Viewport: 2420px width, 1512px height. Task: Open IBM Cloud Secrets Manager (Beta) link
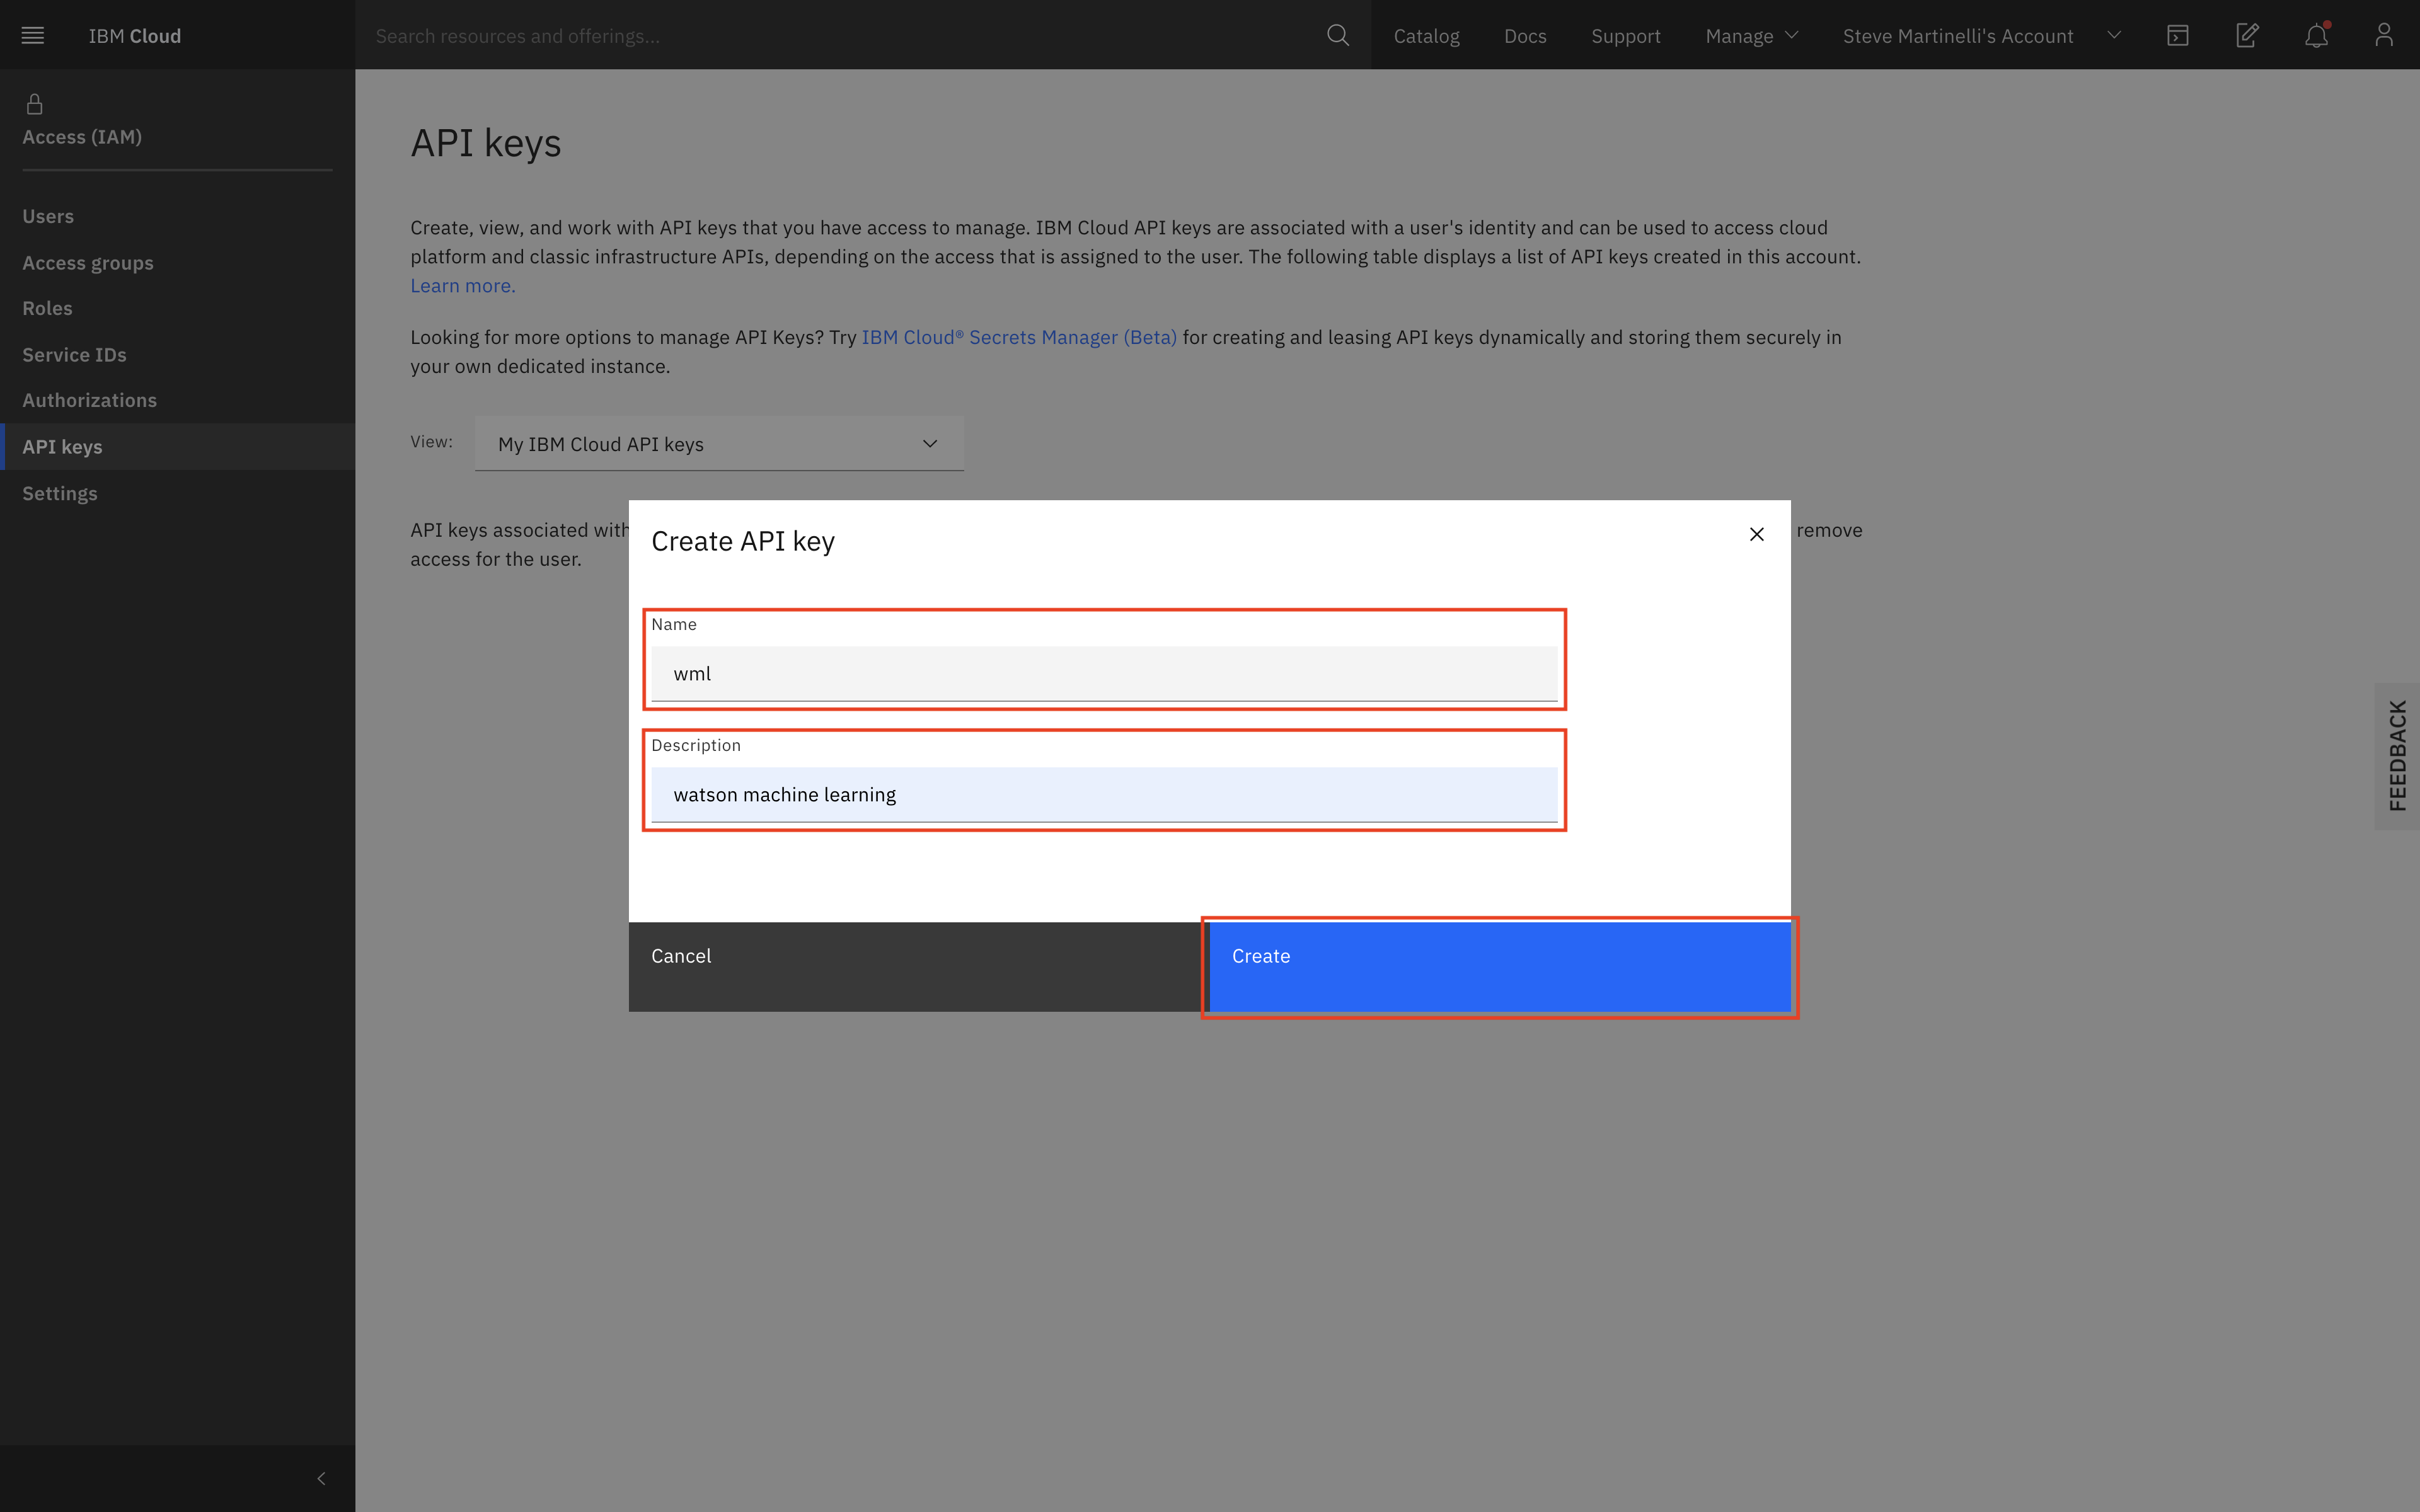point(1018,338)
